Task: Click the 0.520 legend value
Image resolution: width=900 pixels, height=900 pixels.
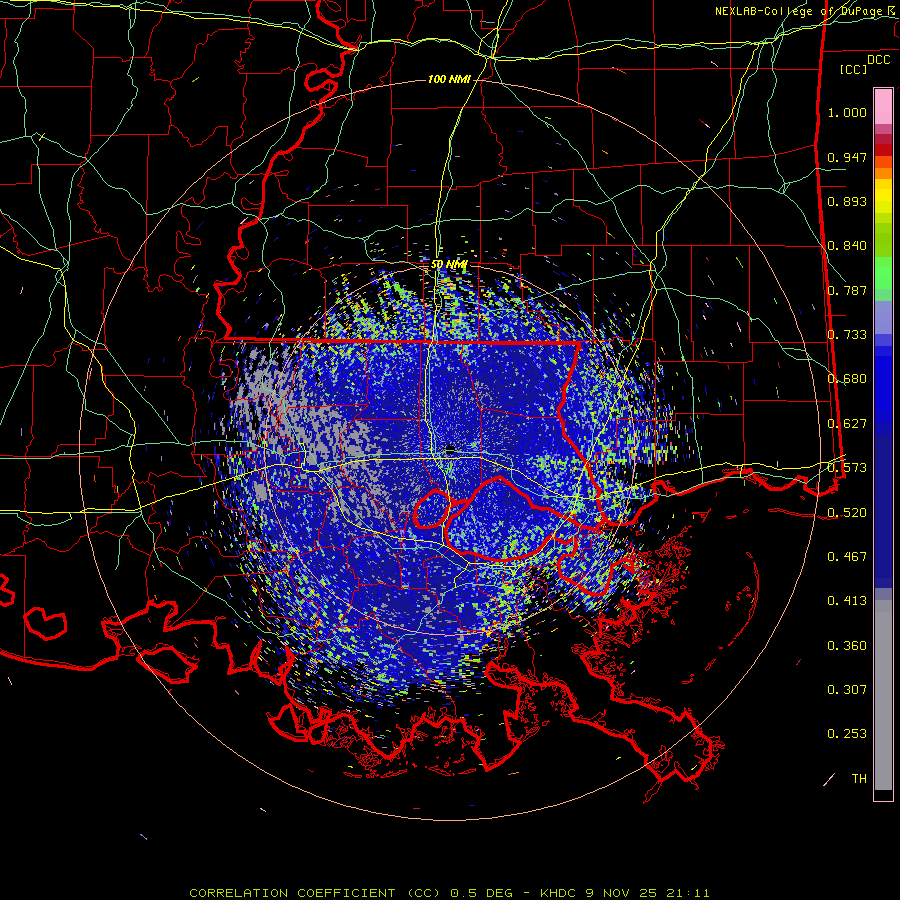Action: pos(847,513)
